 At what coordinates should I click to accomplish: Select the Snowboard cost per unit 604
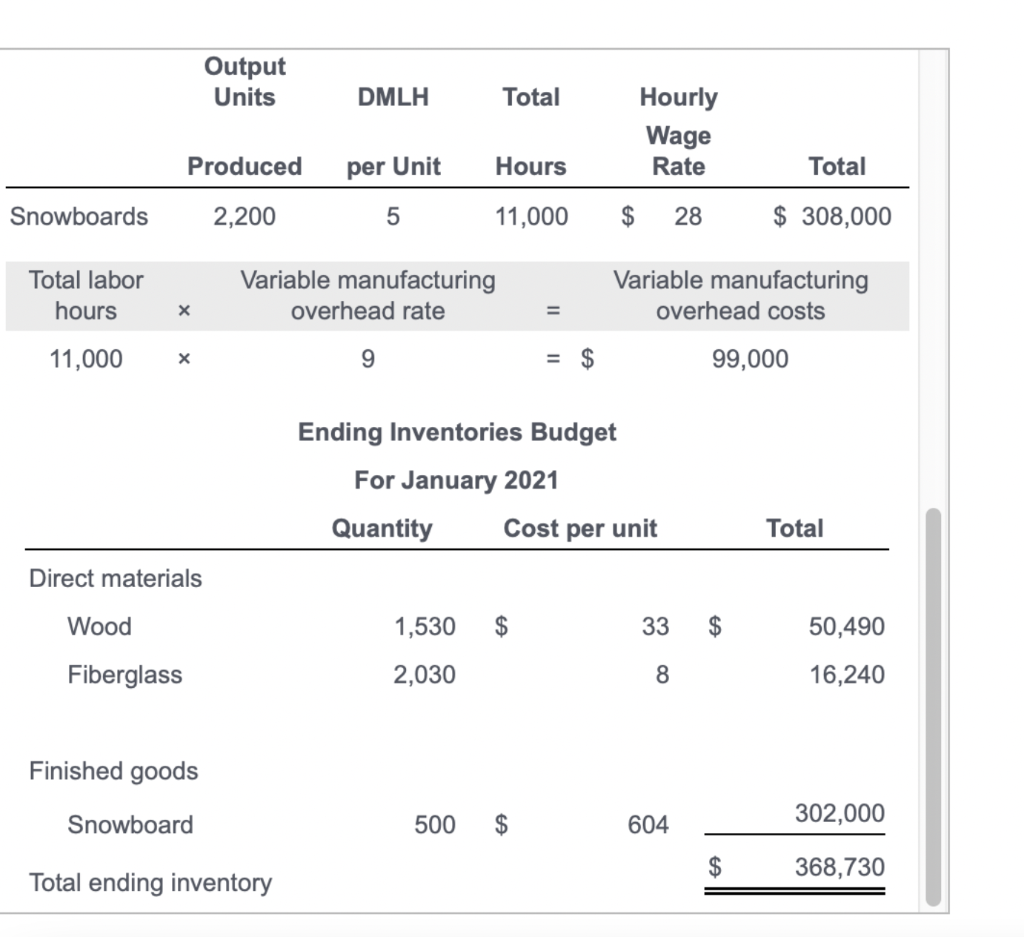648,824
